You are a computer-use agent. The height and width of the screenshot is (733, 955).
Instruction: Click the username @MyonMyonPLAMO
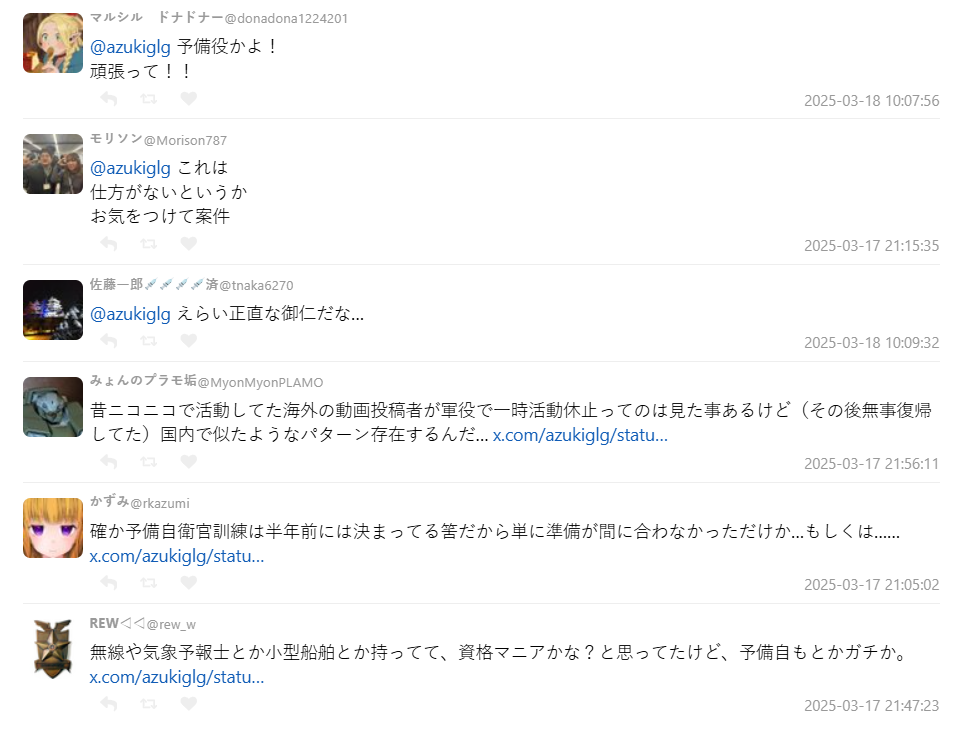click(x=261, y=382)
